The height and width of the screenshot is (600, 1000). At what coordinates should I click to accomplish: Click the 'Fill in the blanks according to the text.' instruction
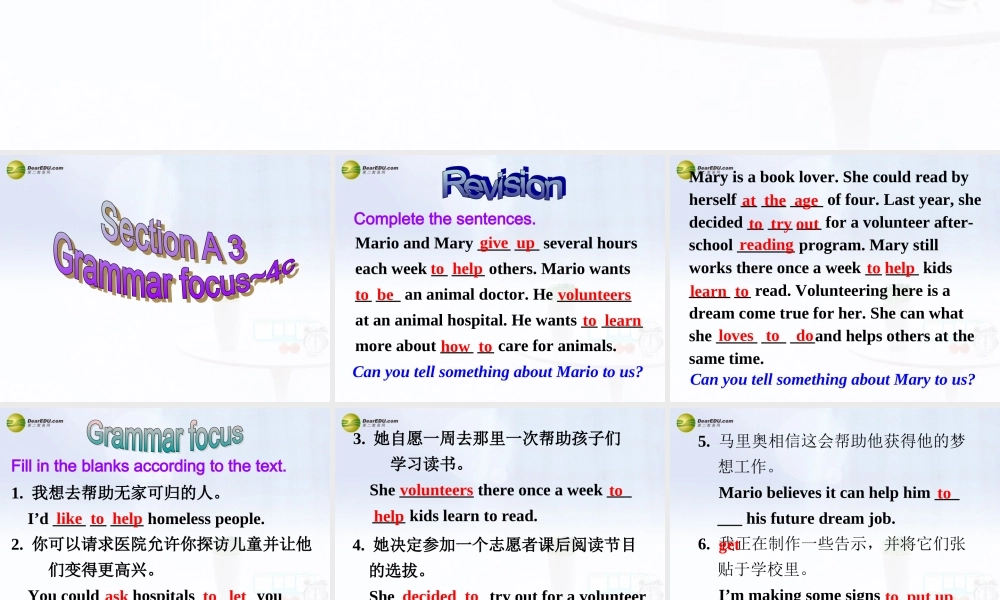[148, 466]
